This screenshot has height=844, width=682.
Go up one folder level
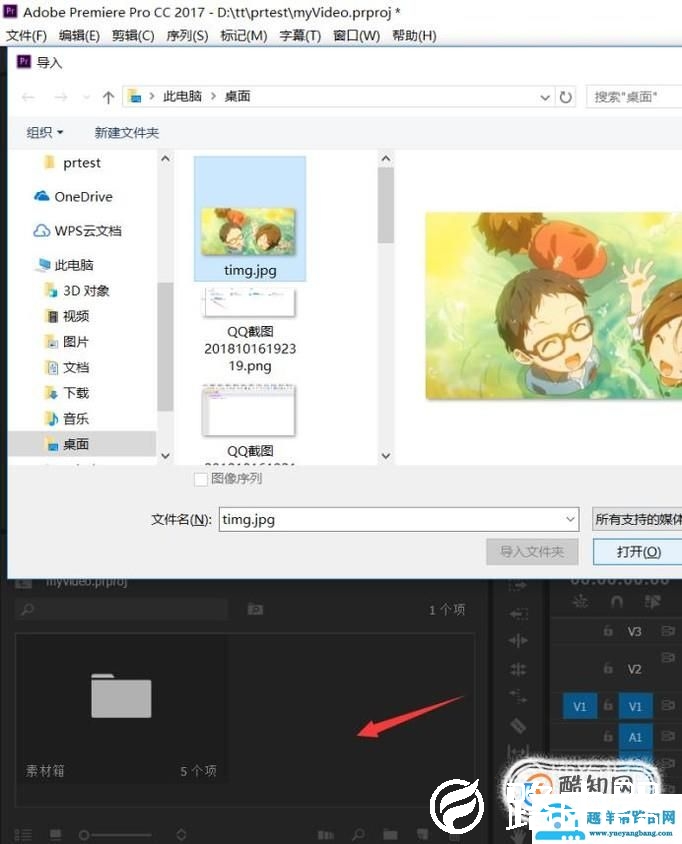point(108,97)
